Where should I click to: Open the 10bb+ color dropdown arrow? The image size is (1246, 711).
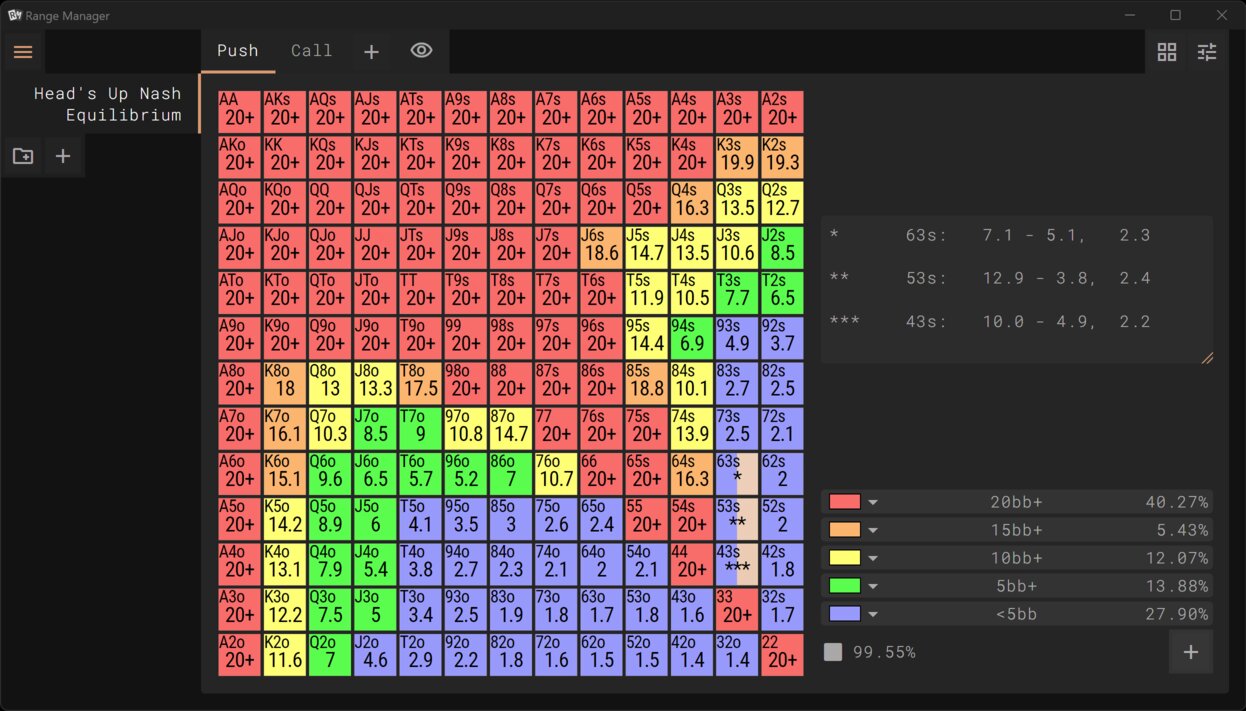click(873, 558)
